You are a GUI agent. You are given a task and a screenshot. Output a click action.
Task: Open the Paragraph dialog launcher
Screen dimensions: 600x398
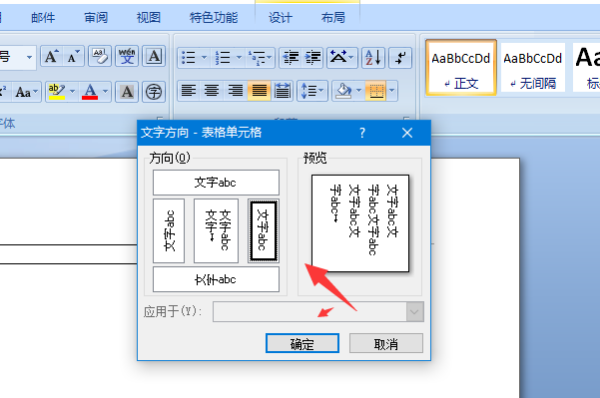406,119
